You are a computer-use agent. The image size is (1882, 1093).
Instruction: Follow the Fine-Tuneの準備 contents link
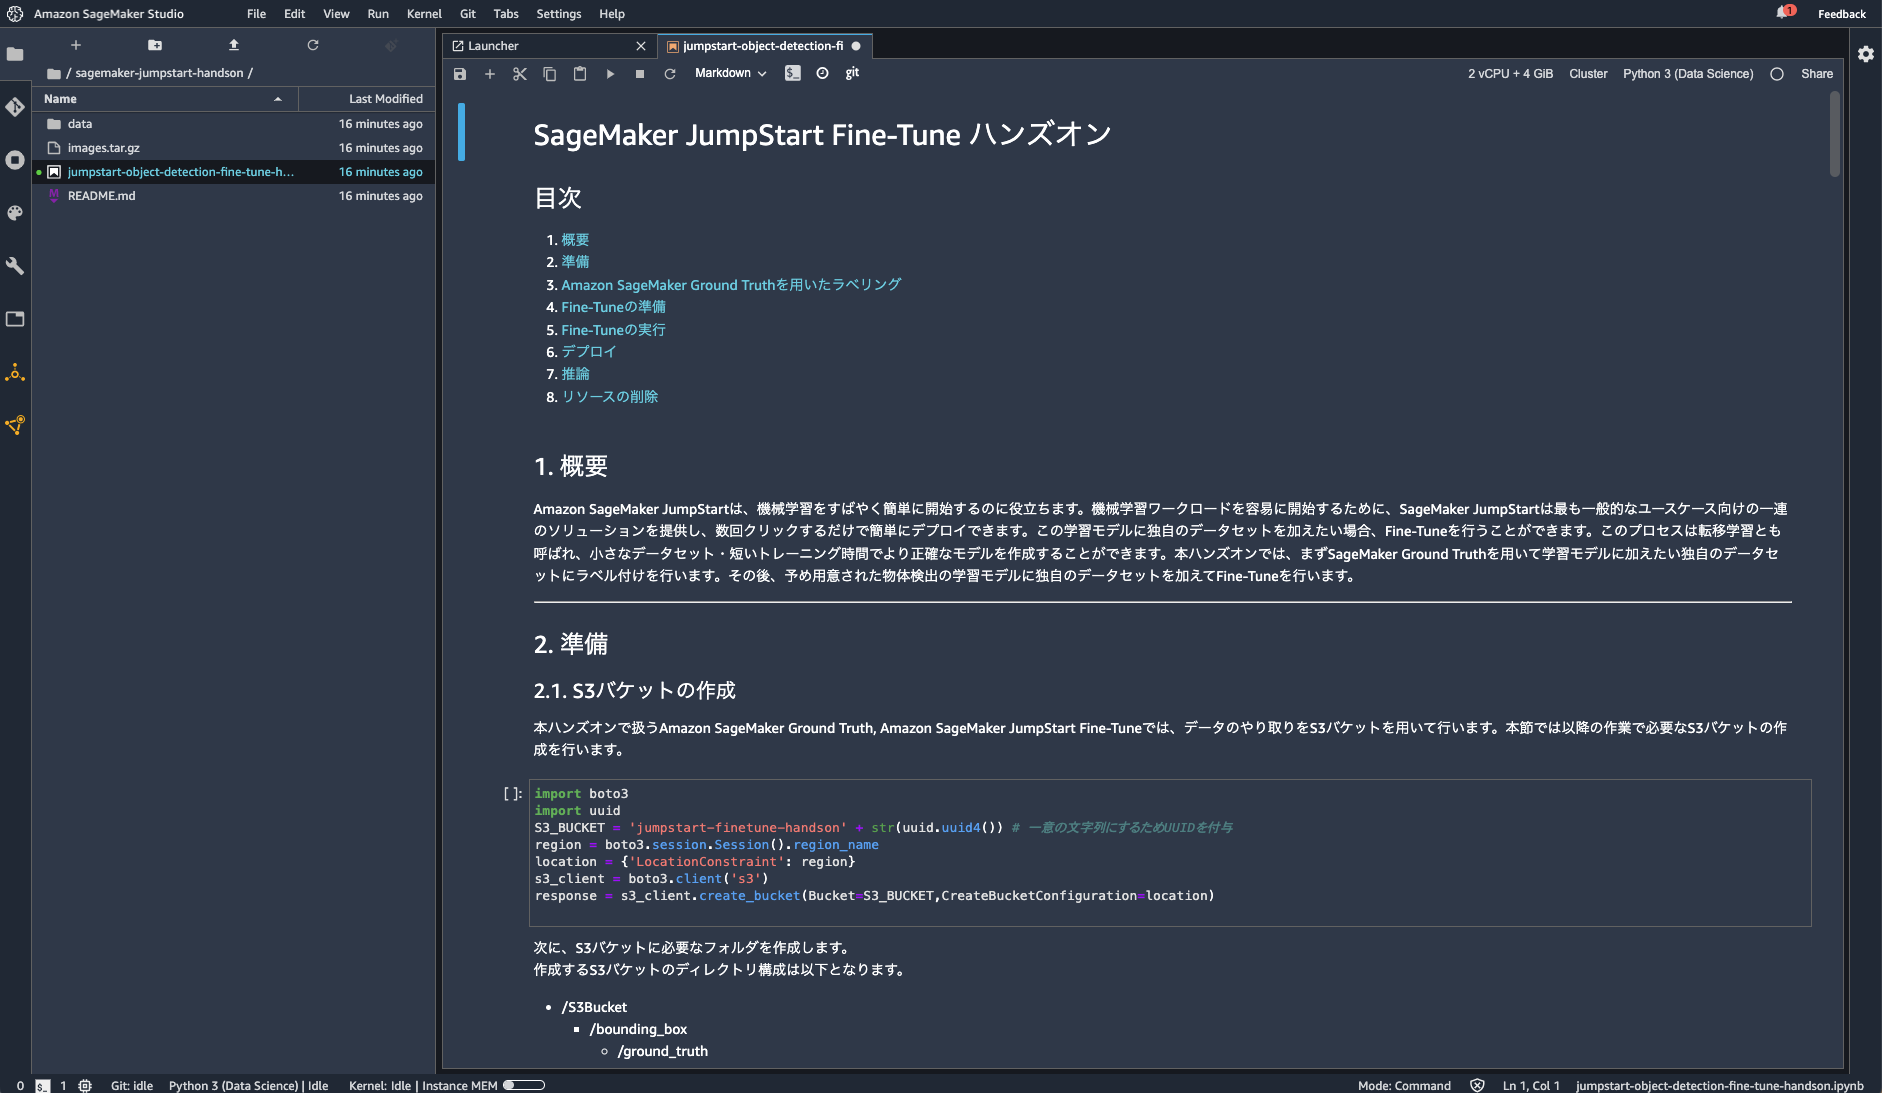pyautogui.click(x=613, y=307)
